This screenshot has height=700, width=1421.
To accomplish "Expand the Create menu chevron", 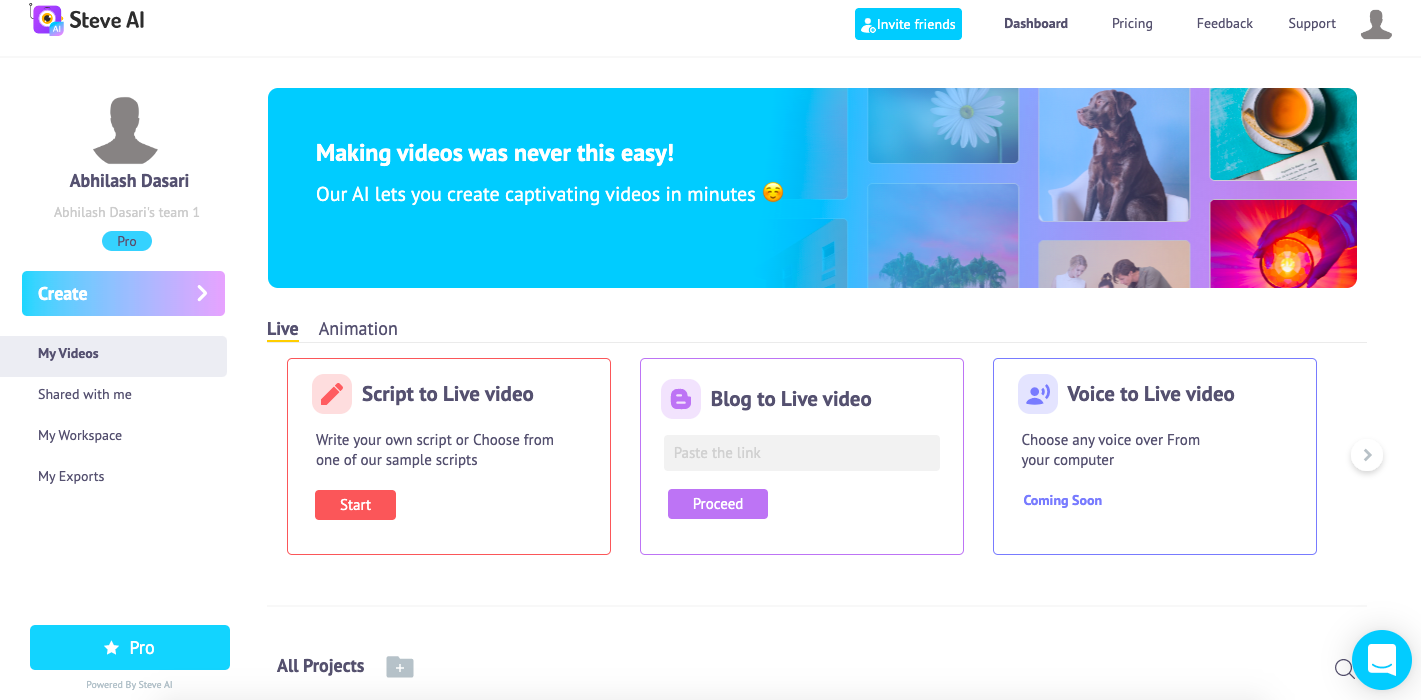I will pos(203,293).
